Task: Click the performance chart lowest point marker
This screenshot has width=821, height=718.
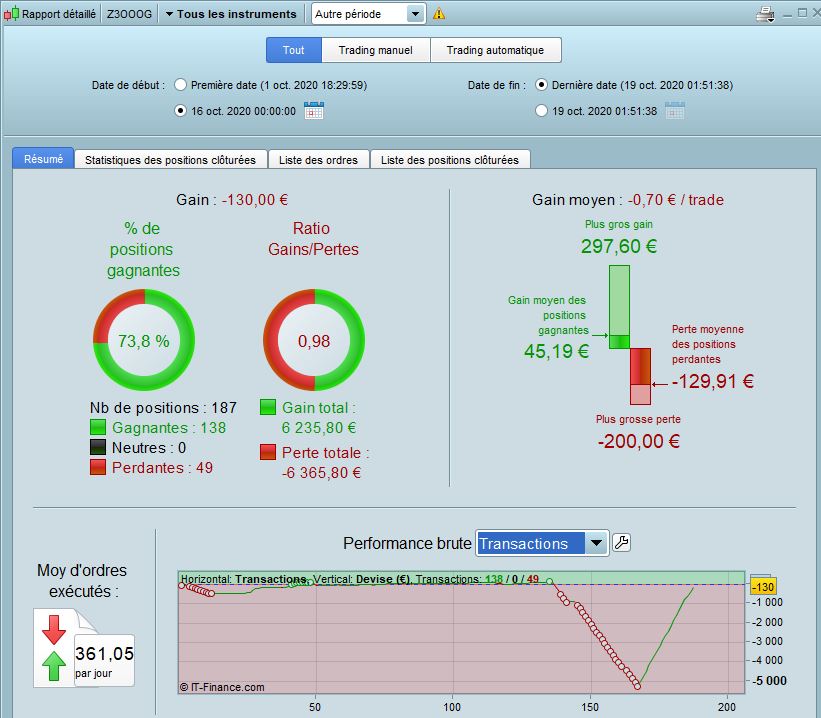Action: point(637,686)
